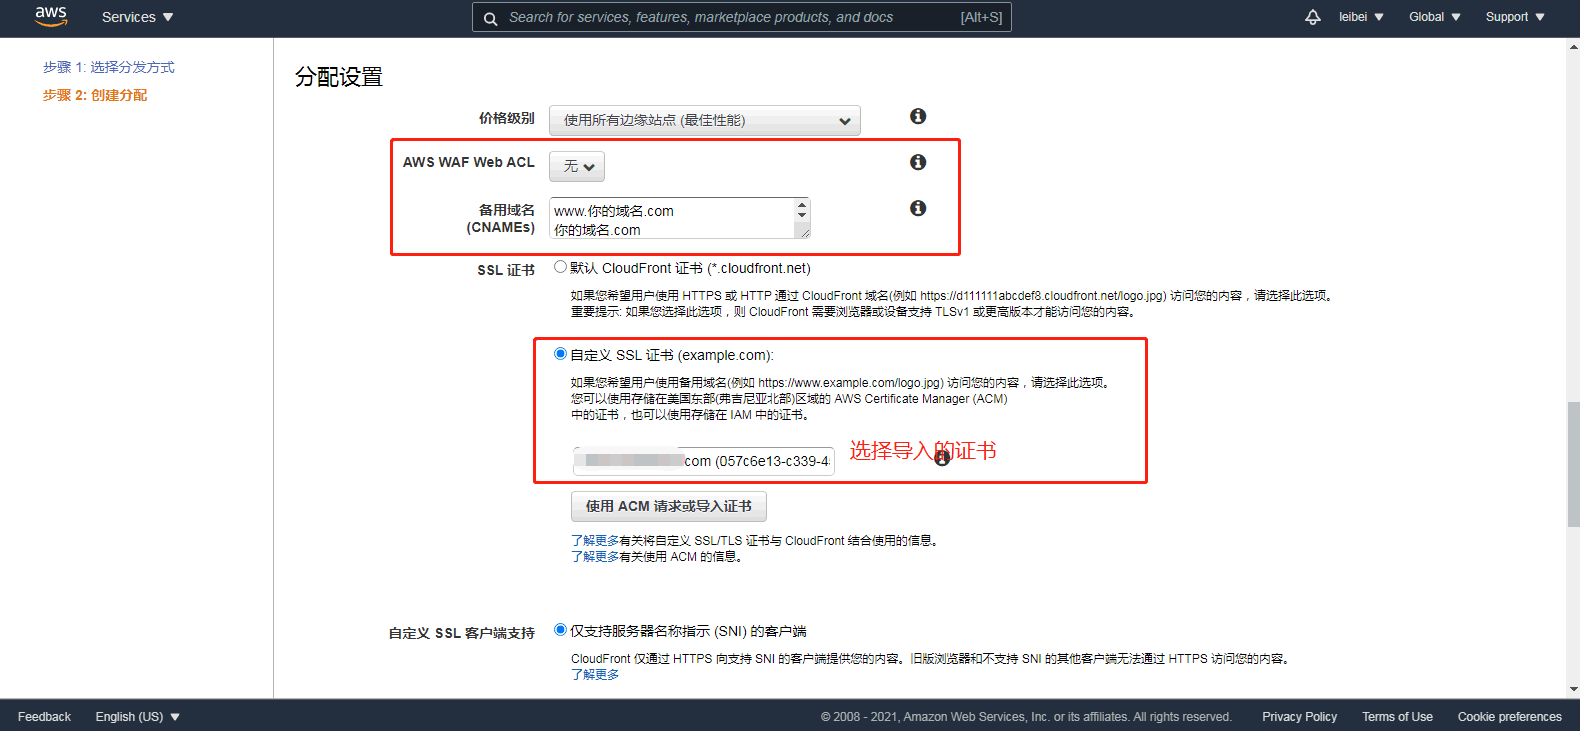1580x731 pixels.
Task: Open 了解更多 link about using ACM
Action: pyautogui.click(x=595, y=556)
